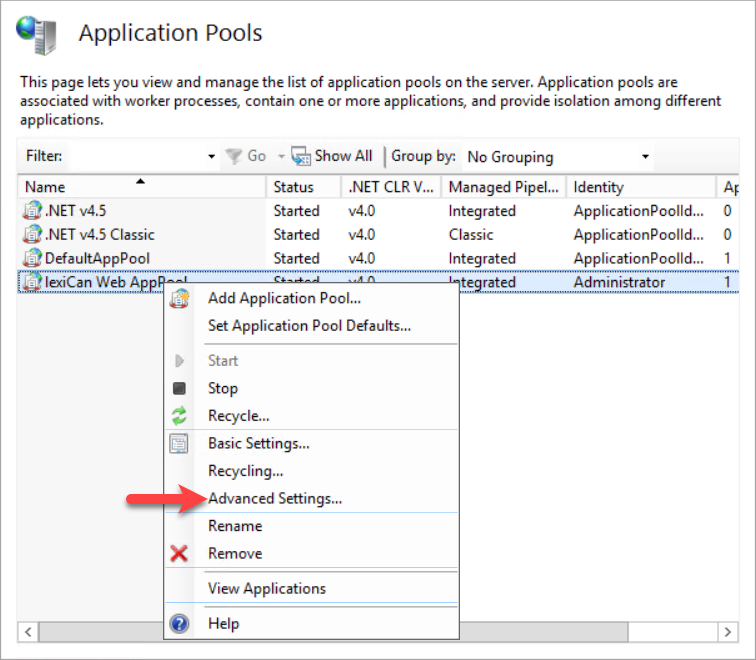Click inside the Filter text field
Image resolution: width=756 pixels, height=660 pixels.
(x=135, y=157)
